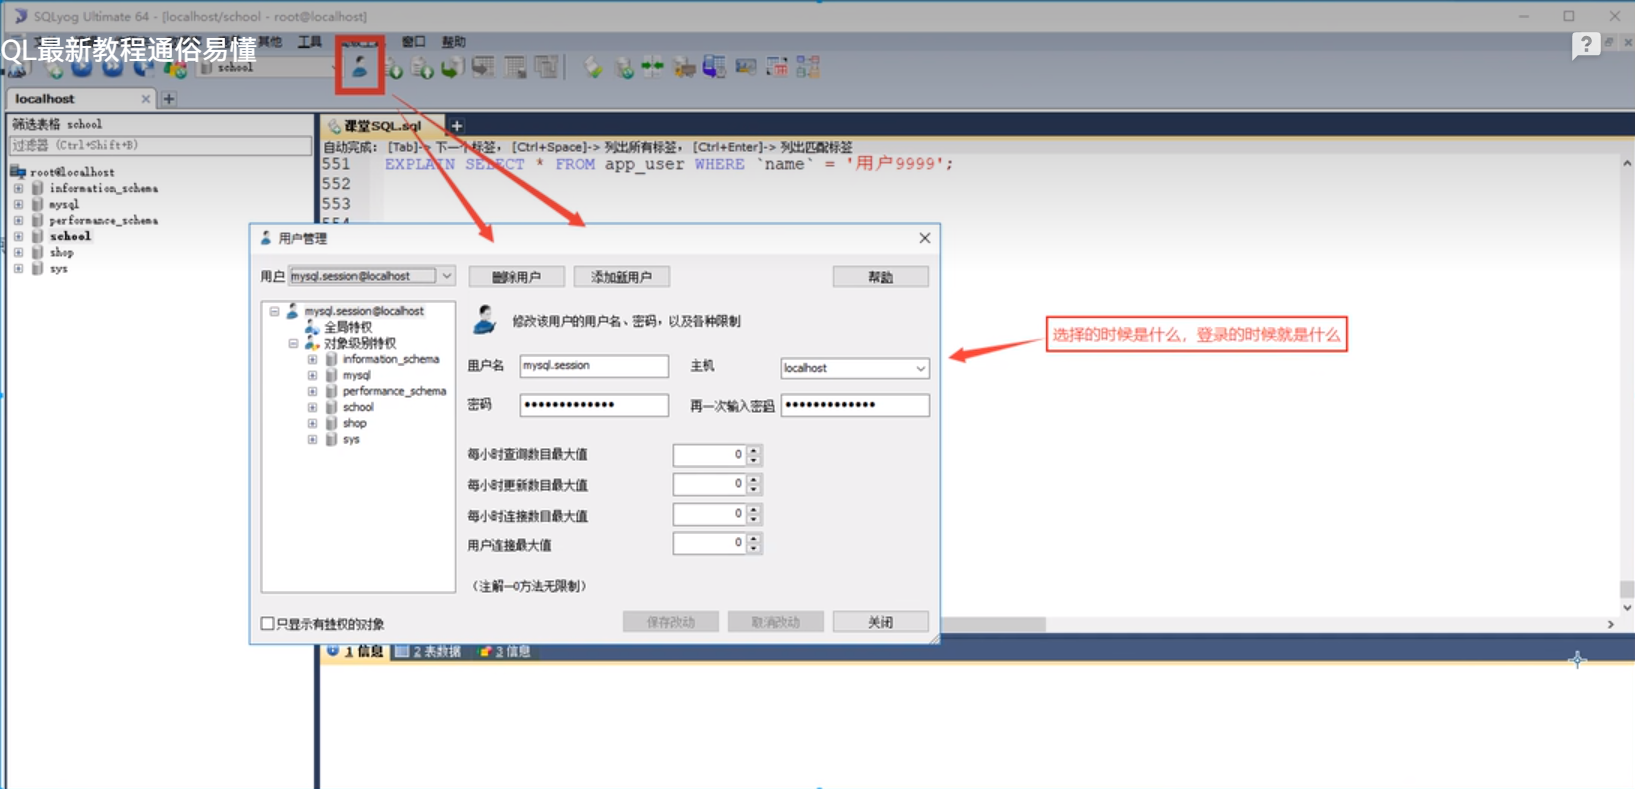The height and width of the screenshot is (789, 1635).
Task: Expand school node in object browser
Action: [18, 236]
